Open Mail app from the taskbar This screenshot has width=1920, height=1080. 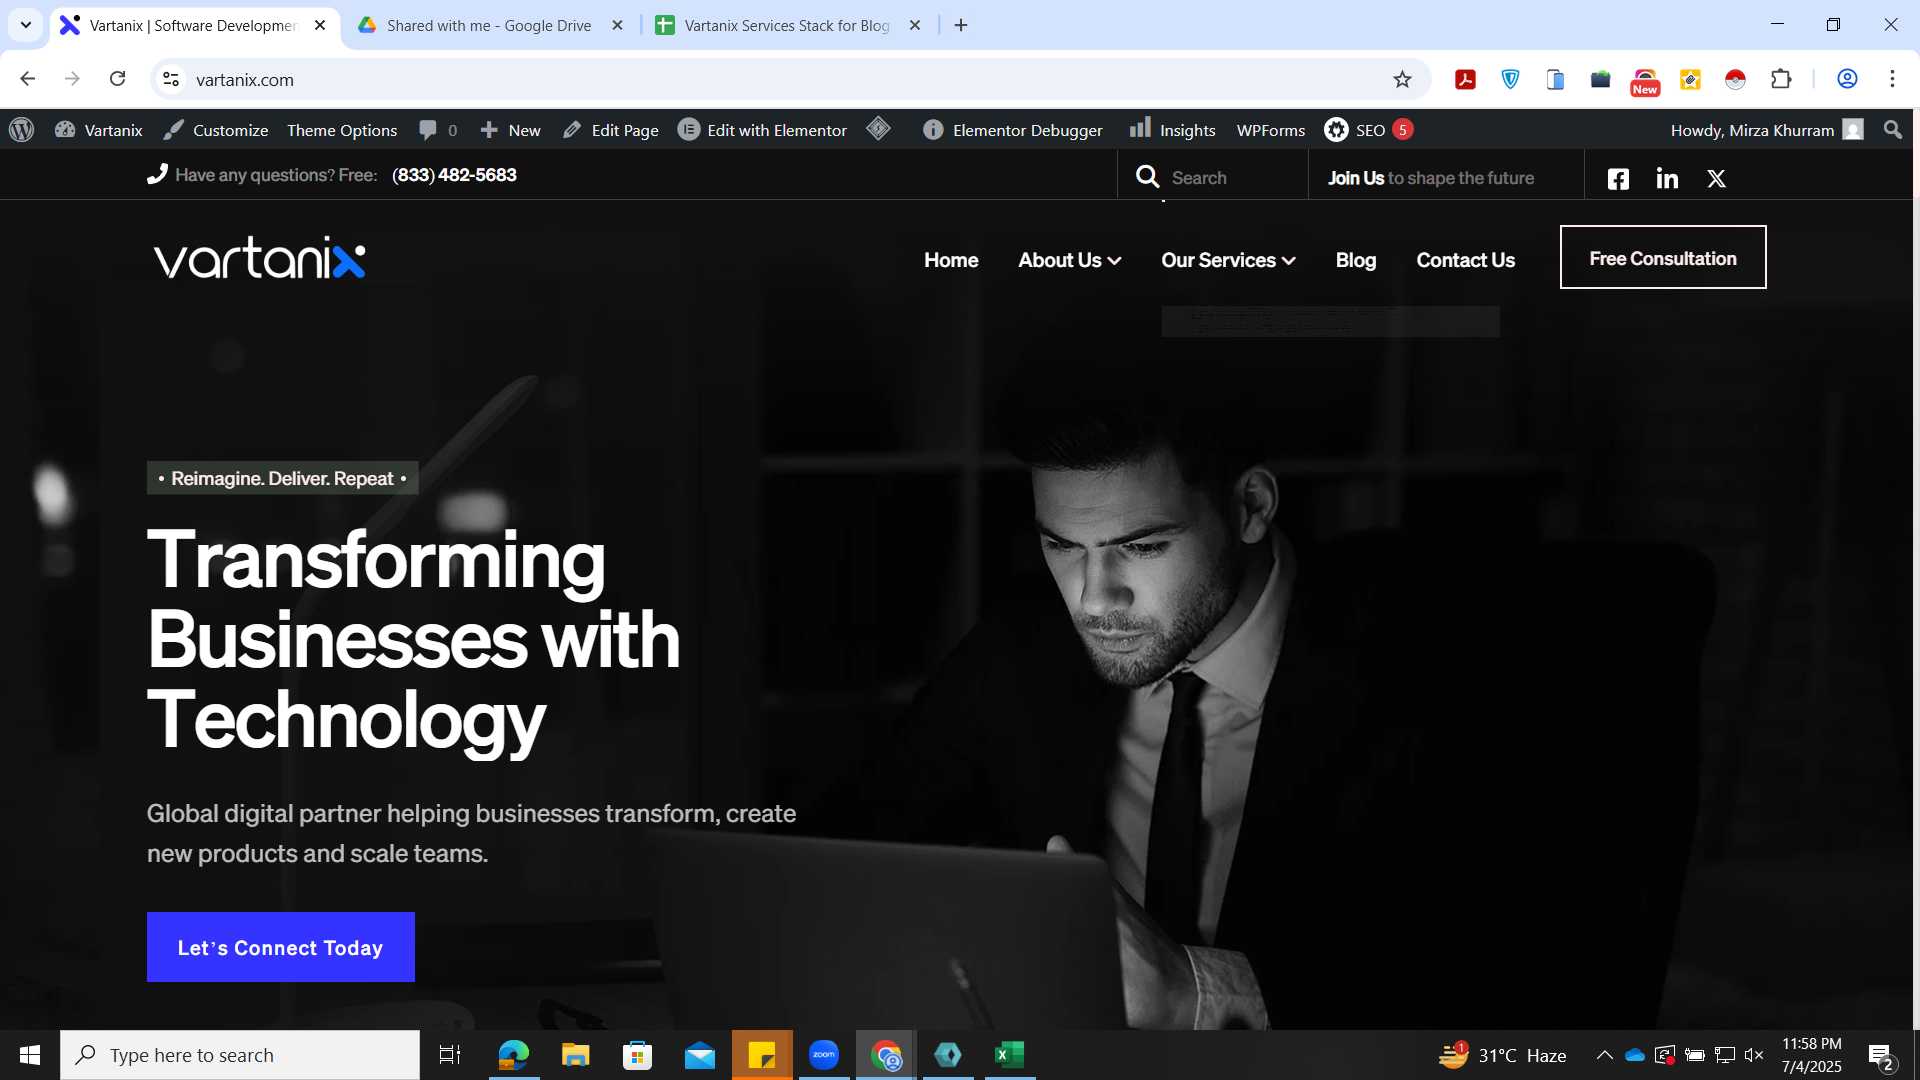pyautogui.click(x=700, y=1055)
